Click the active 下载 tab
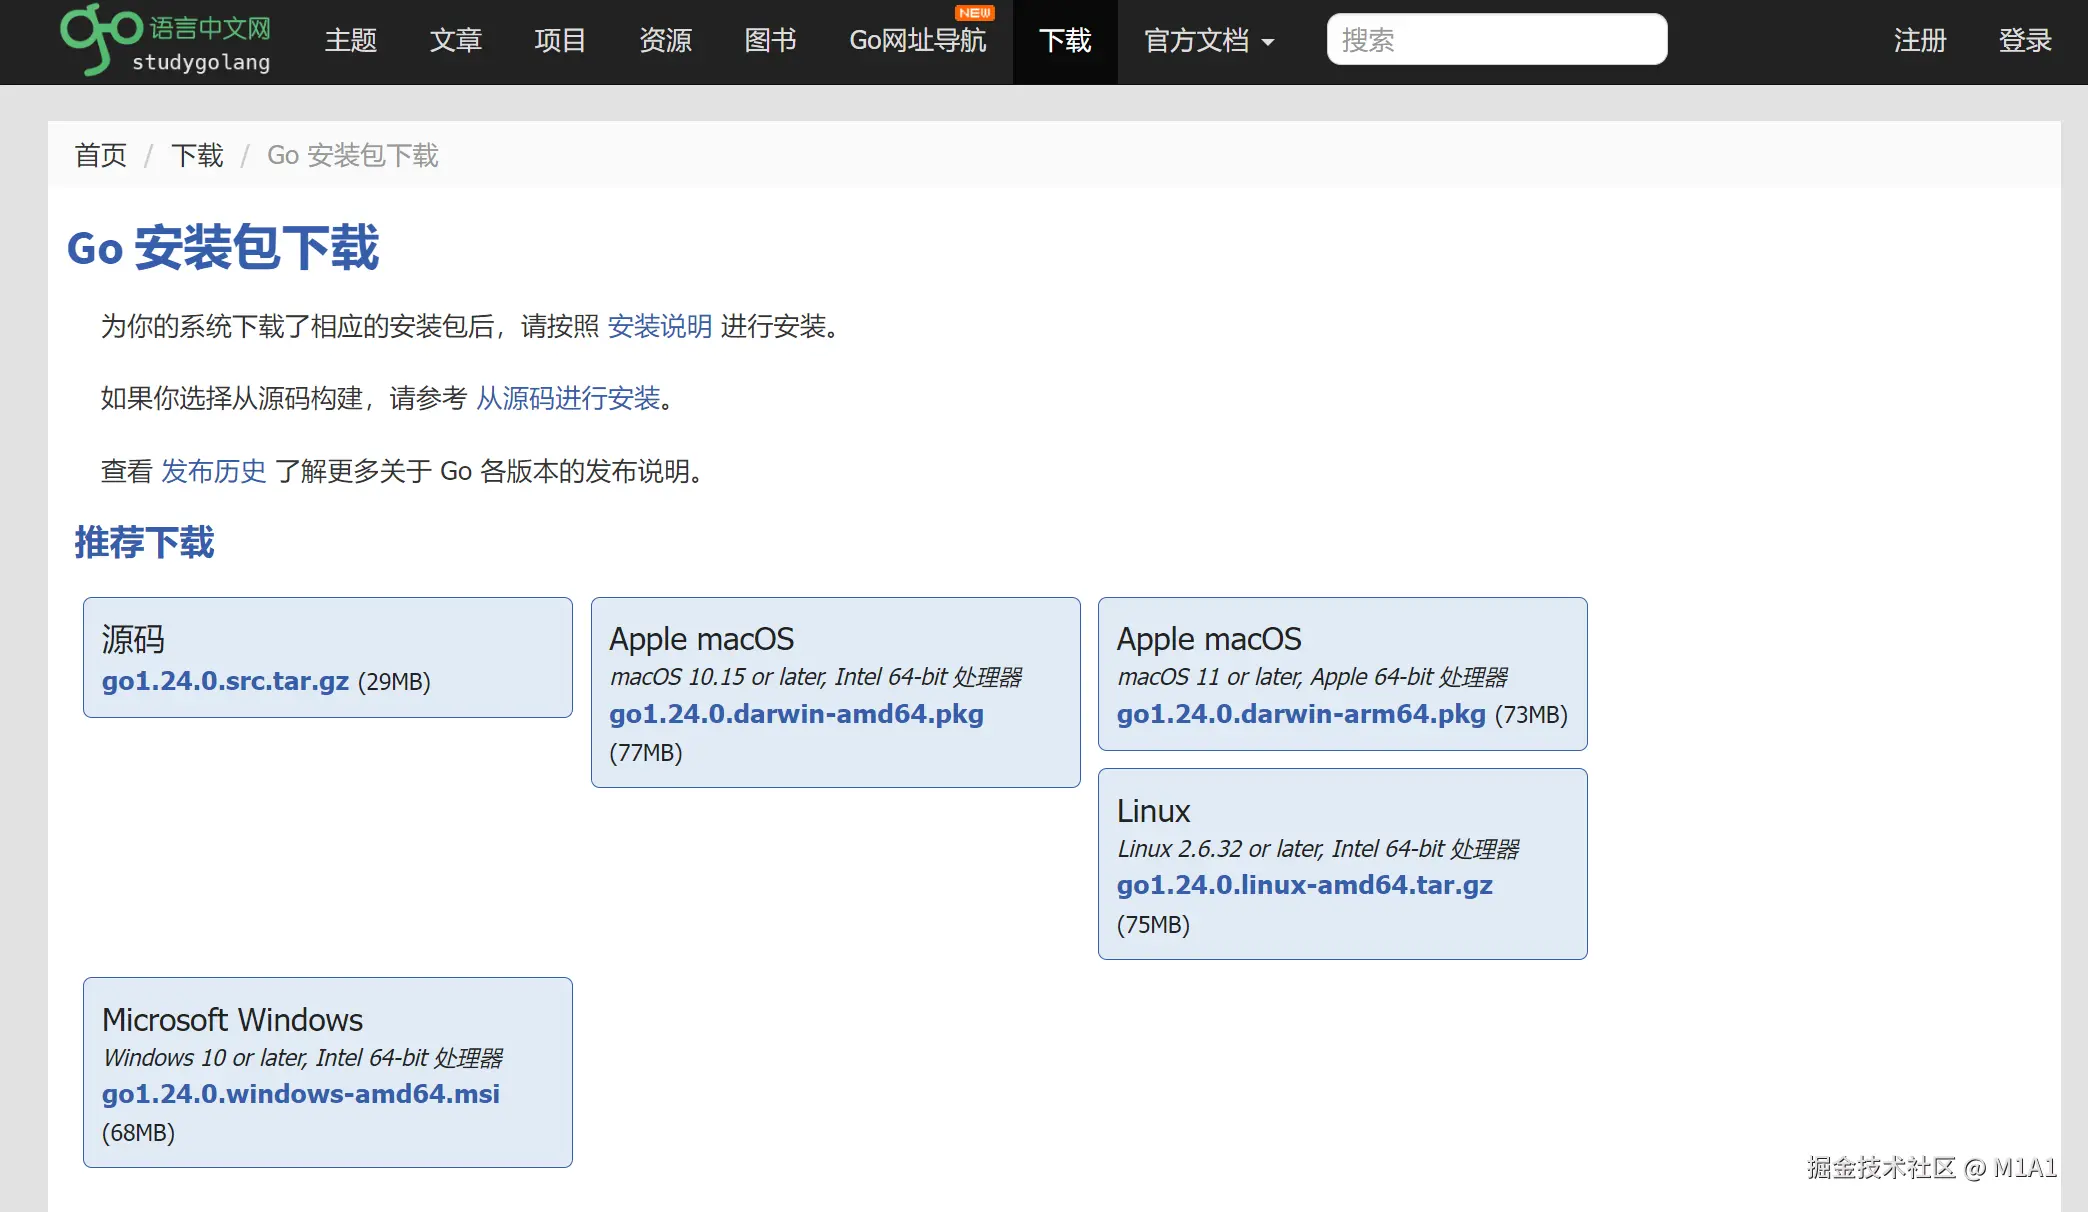The height and width of the screenshot is (1212, 2088). pyautogui.click(x=1065, y=41)
